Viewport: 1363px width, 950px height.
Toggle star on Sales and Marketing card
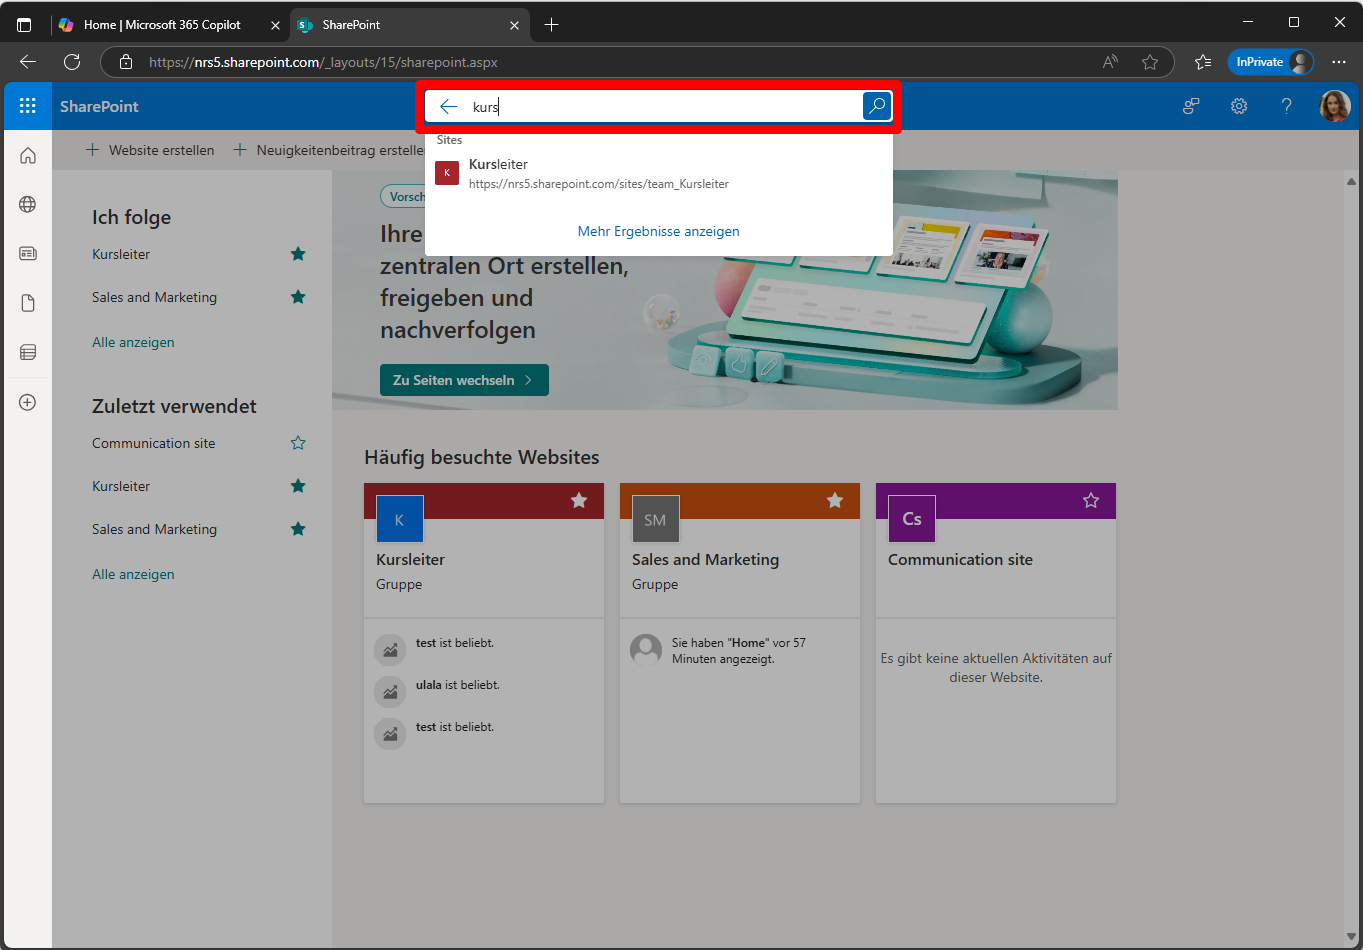[835, 500]
